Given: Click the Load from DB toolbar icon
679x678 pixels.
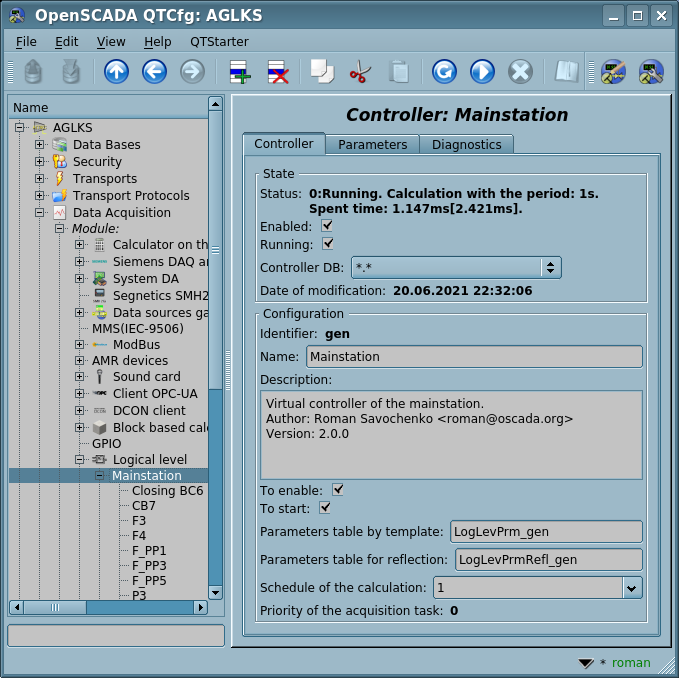Looking at the screenshot, I should click(33, 71).
